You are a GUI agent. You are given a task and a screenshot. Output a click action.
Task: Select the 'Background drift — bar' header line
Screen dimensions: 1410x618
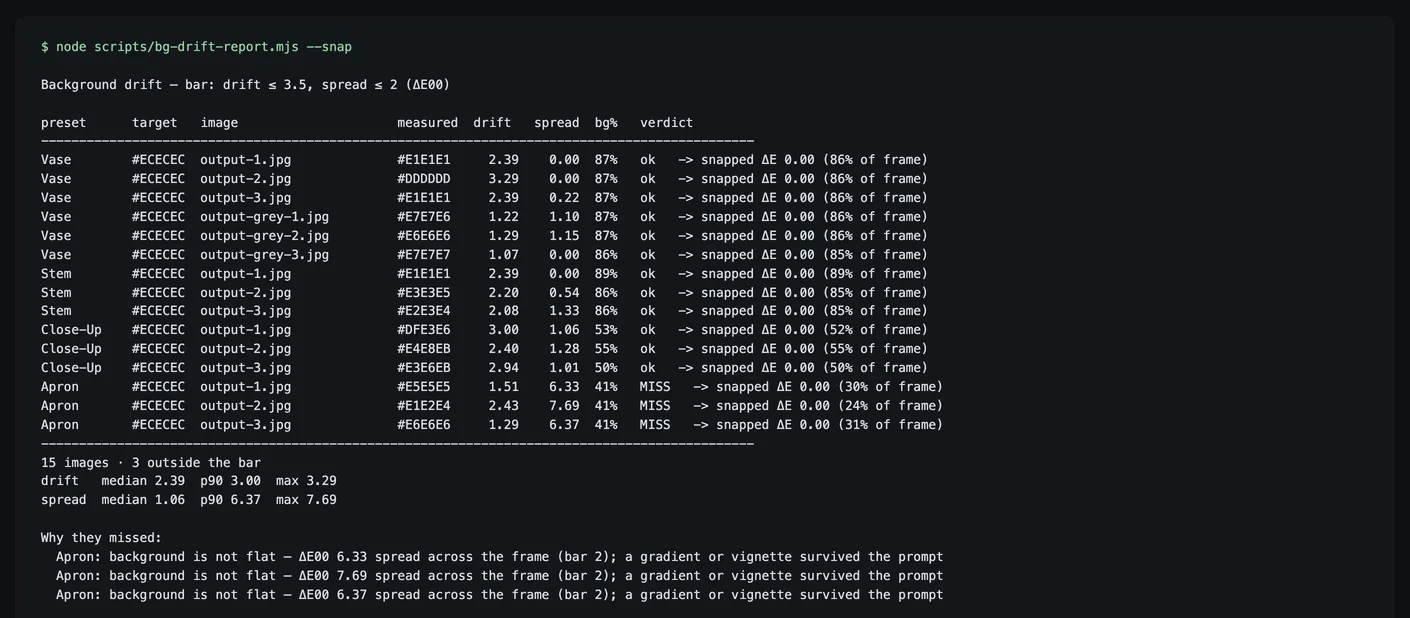(x=245, y=85)
